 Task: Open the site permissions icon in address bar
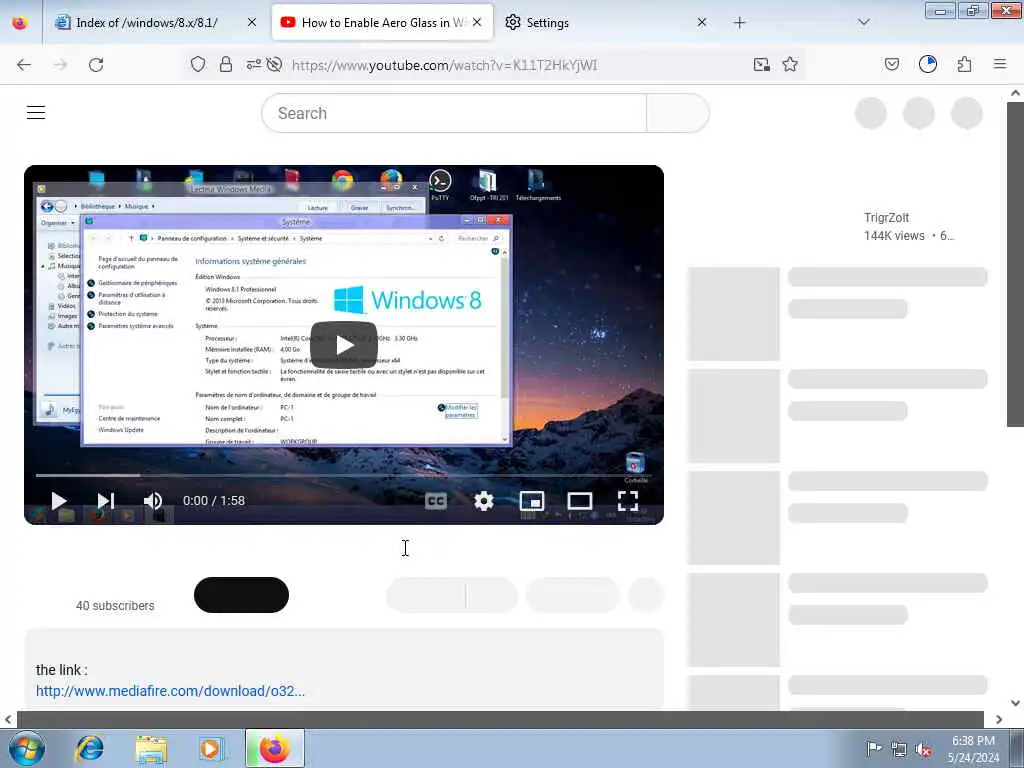pos(253,64)
